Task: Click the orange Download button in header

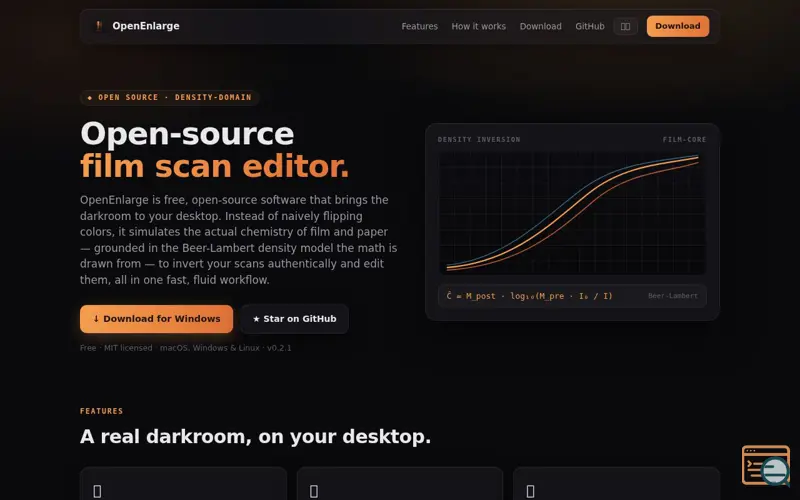Action: point(678,26)
